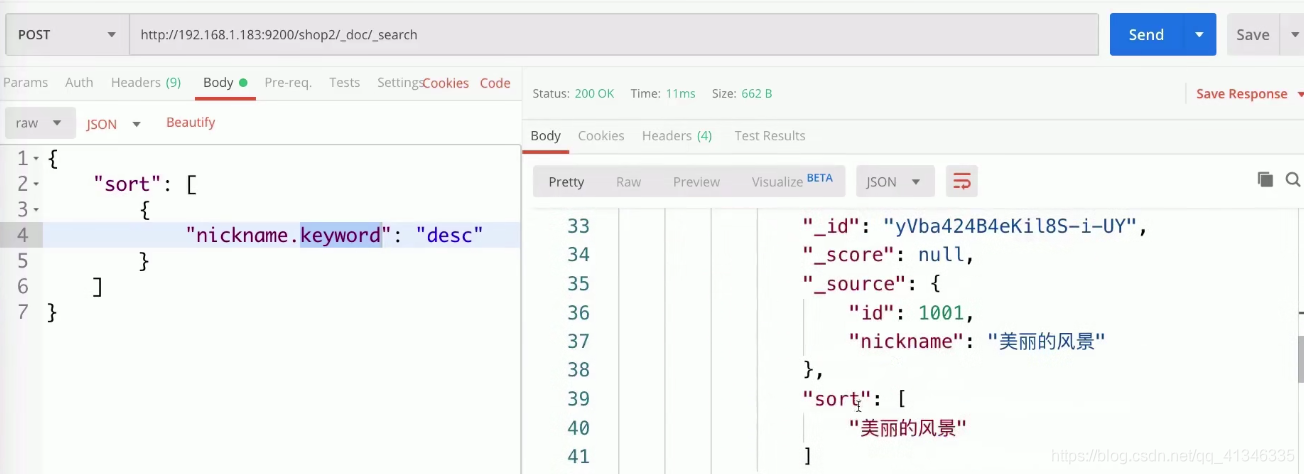Search within the response body
This screenshot has width=1304, height=474.
tap(1293, 180)
